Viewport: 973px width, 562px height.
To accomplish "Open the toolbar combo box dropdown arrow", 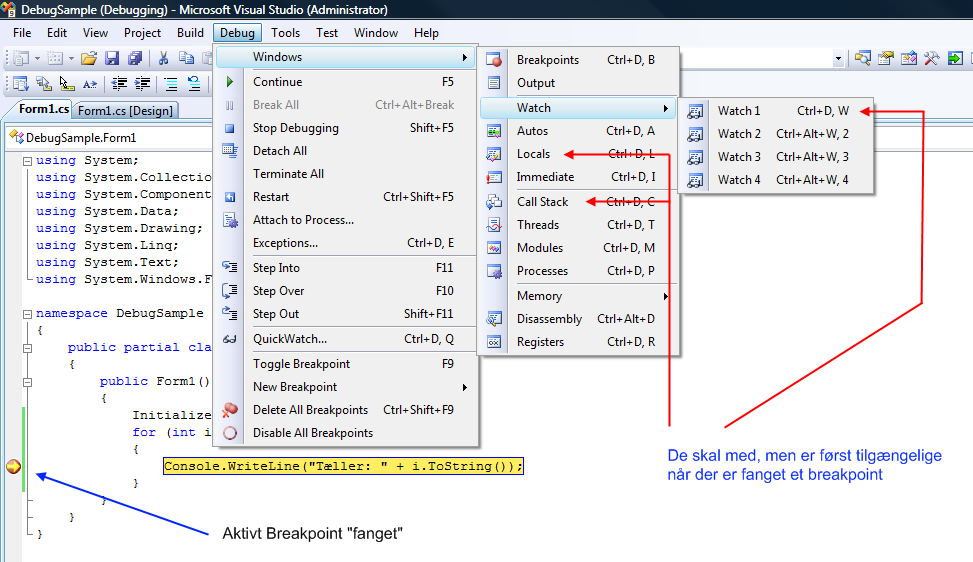I will (x=838, y=59).
